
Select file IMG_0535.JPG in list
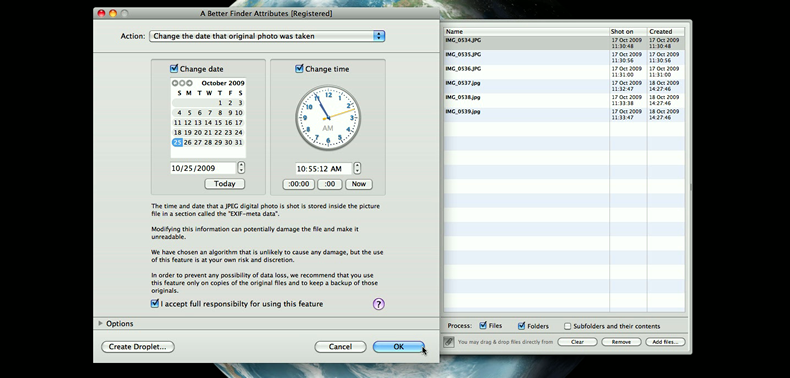click(564, 57)
